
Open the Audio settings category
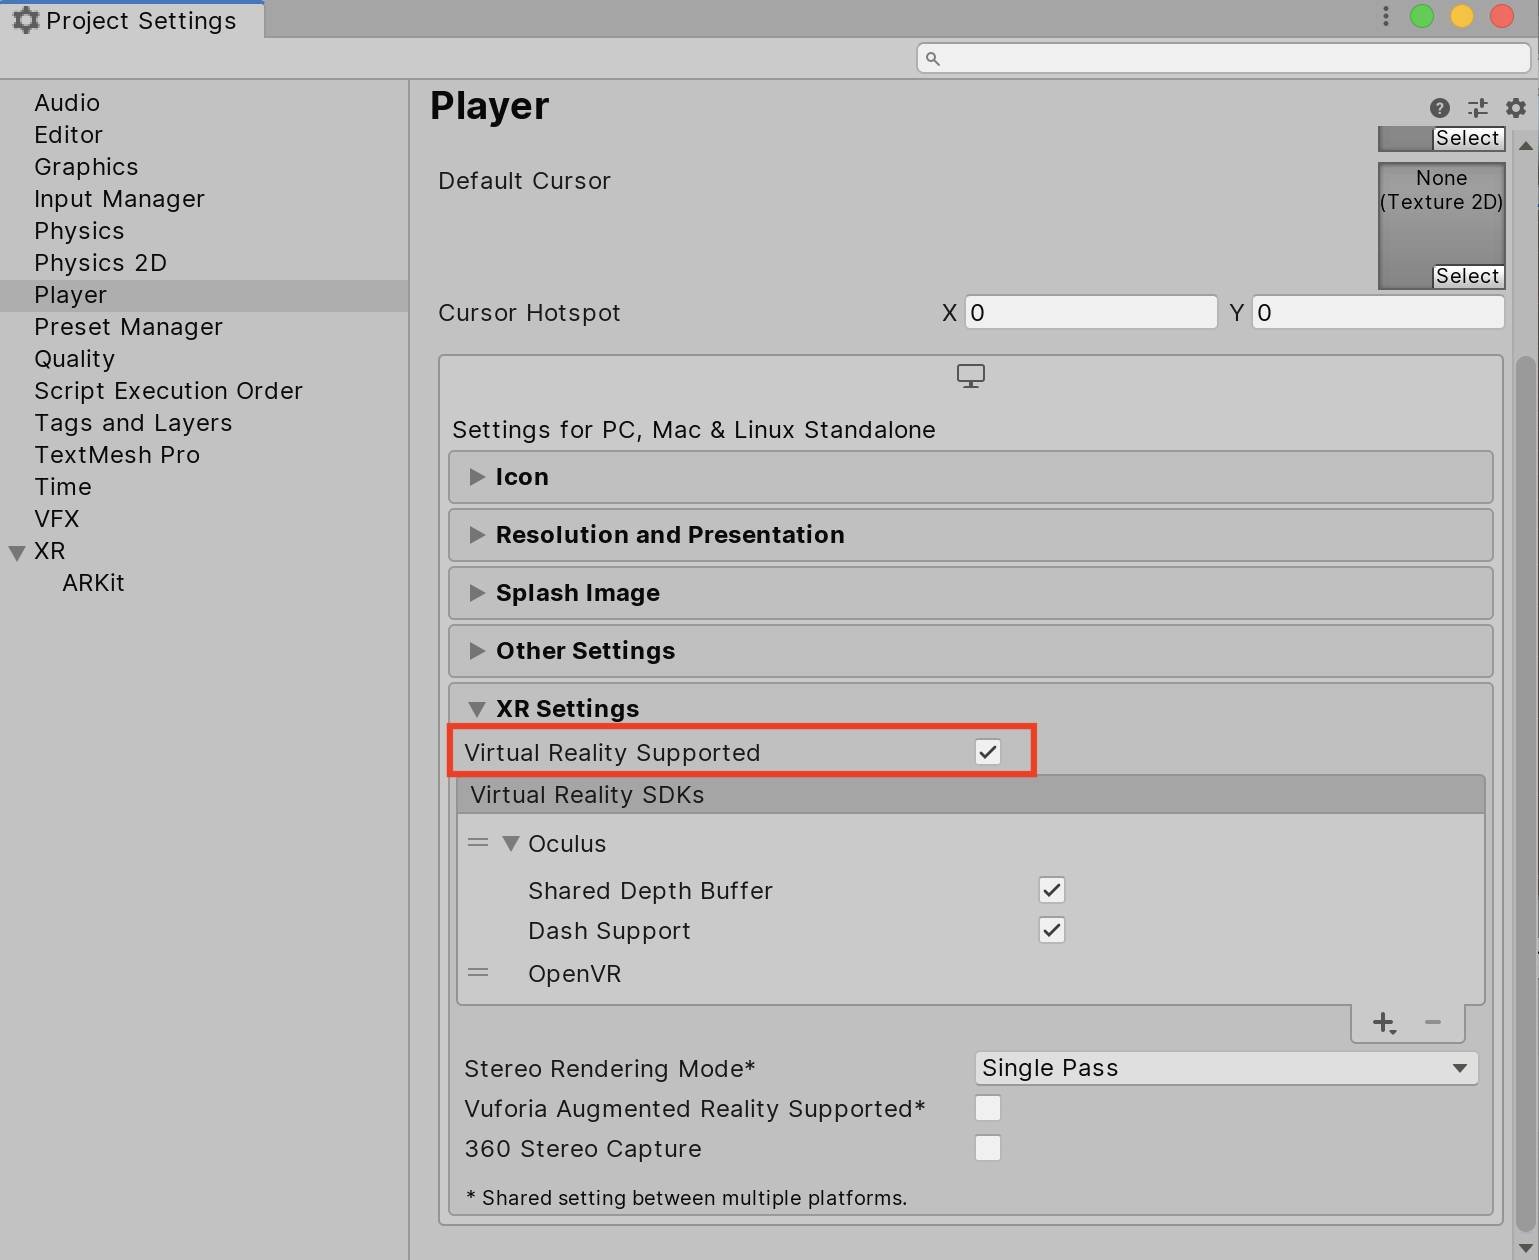(x=67, y=103)
